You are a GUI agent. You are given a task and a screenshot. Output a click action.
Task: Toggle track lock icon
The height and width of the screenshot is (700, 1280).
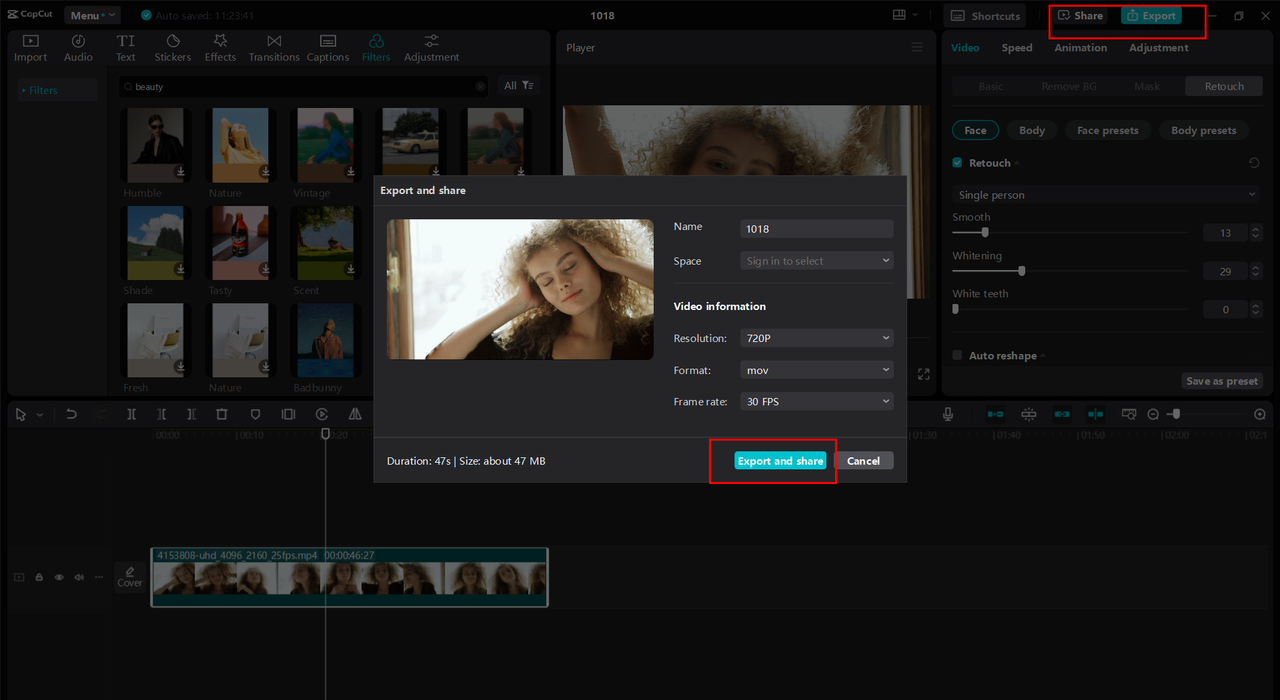point(39,577)
